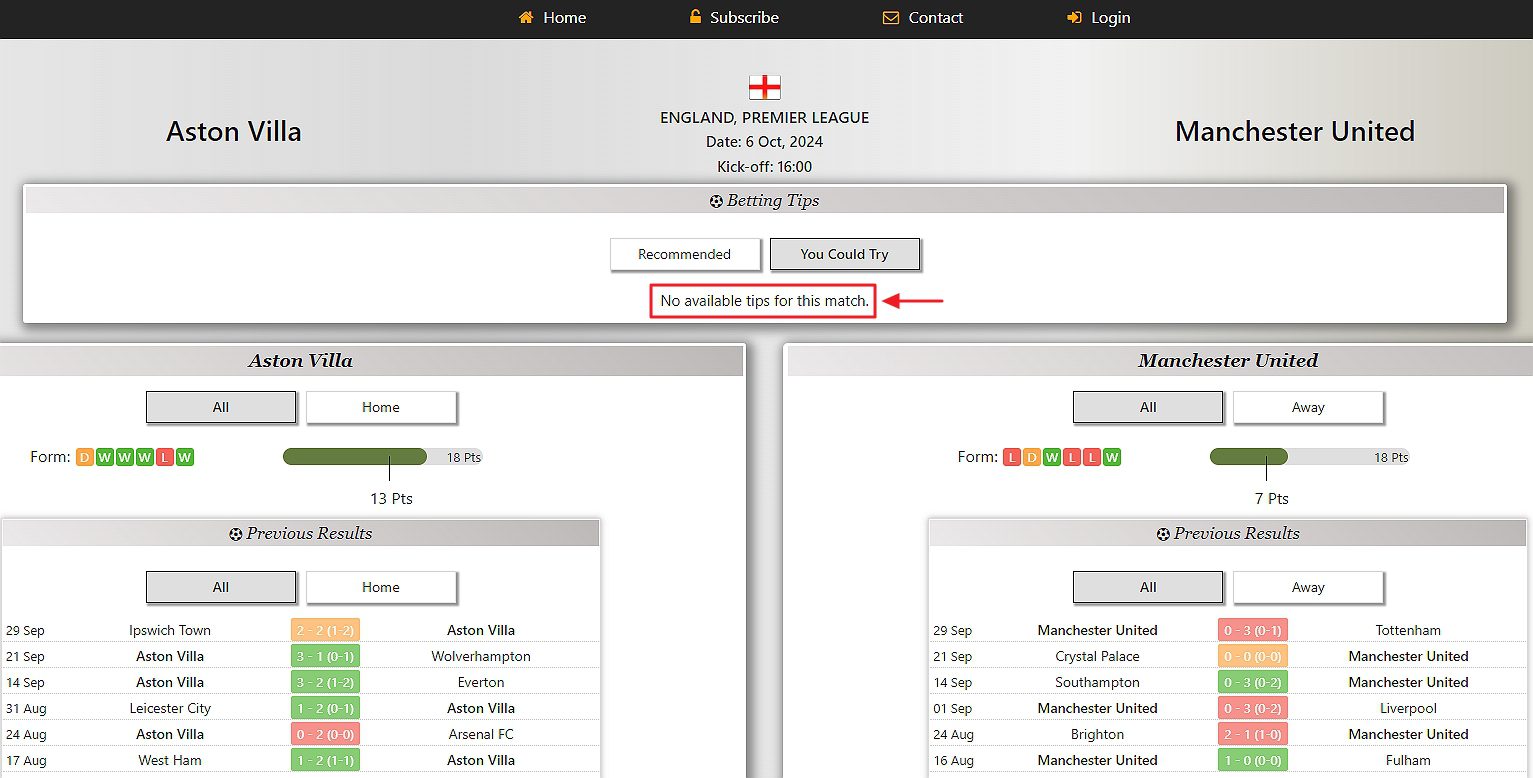This screenshot has height=778, width=1533.
Task: Click Brighton team name
Action: click(x=1097, y=734)
